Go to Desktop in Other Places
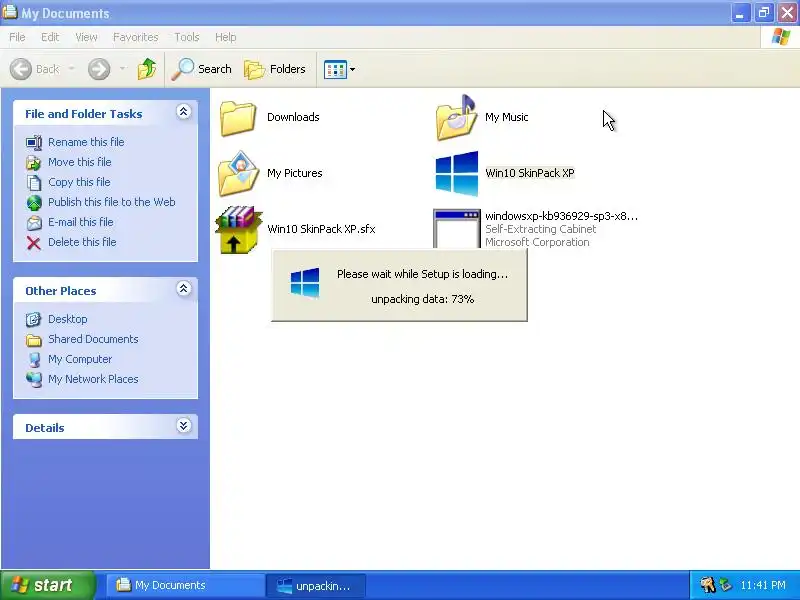 67,319
